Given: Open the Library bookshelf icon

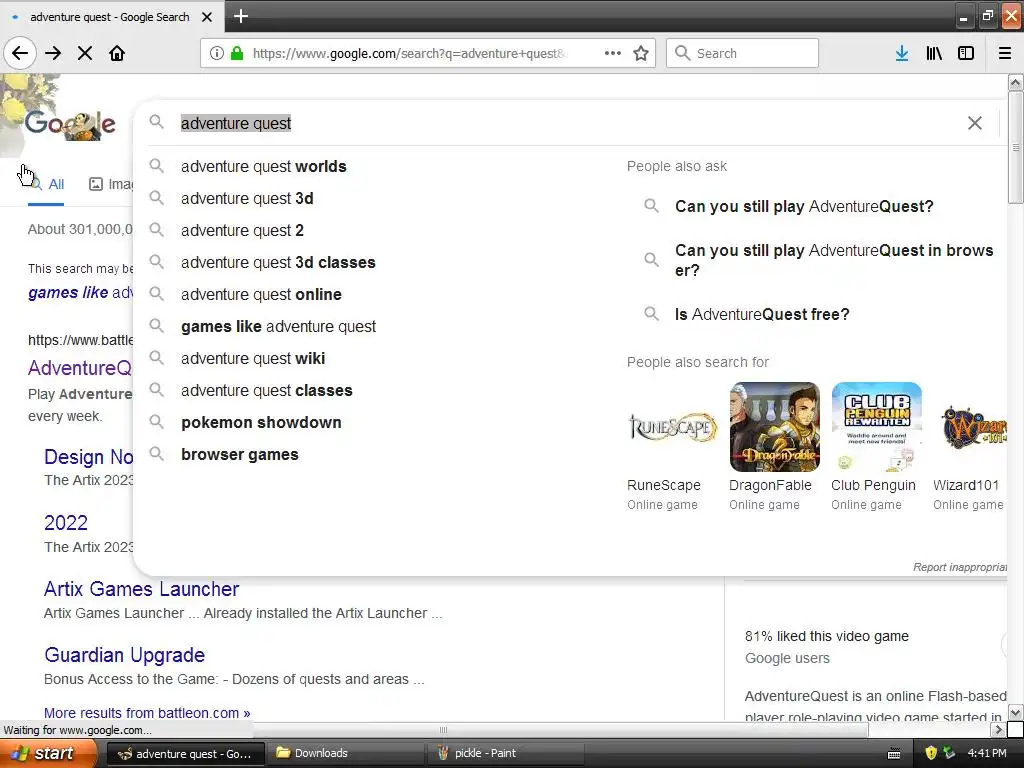Looking at the screenshot, I should coord(934,53).
